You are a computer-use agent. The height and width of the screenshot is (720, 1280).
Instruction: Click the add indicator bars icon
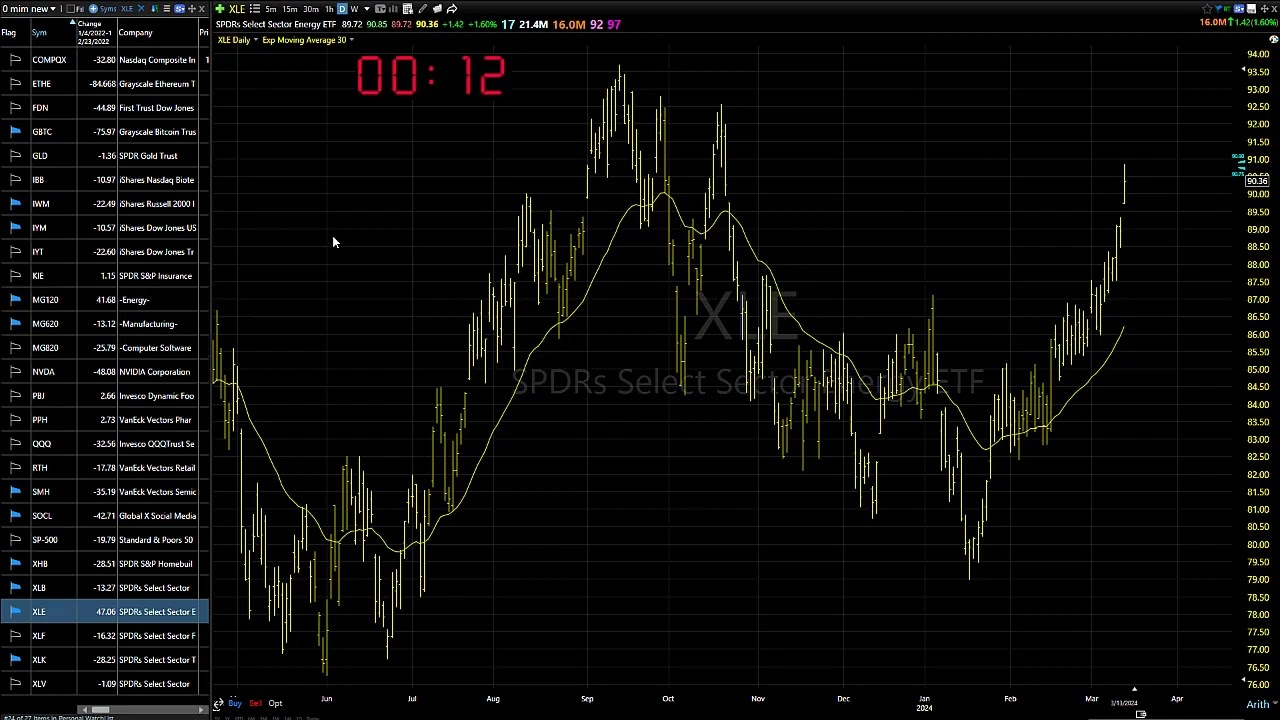393,9
